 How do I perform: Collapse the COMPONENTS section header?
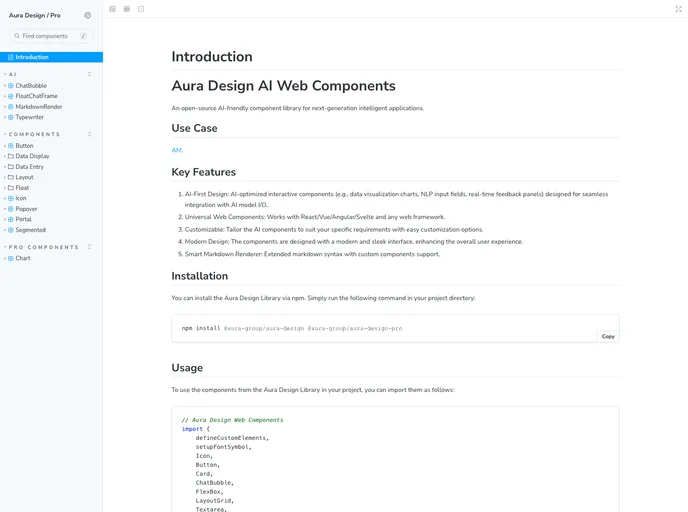pyautogui.click(x=34, y=134)
